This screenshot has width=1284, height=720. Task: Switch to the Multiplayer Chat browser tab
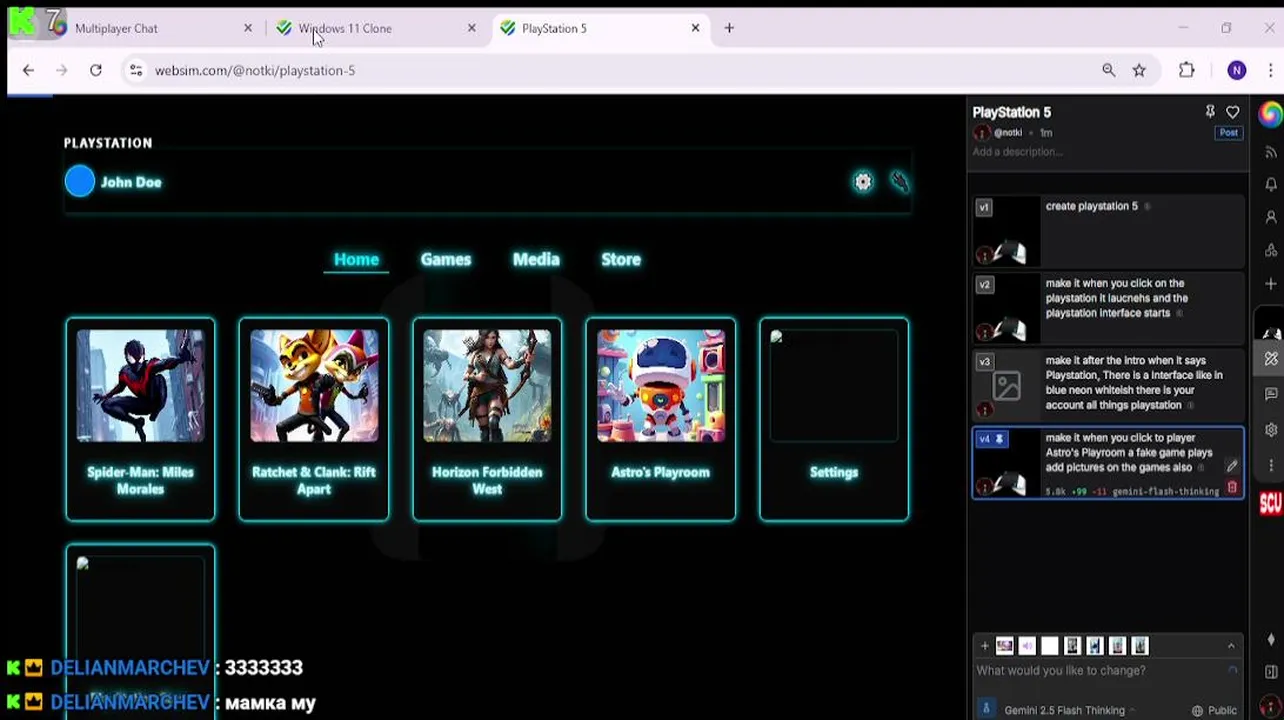(150, 28)
